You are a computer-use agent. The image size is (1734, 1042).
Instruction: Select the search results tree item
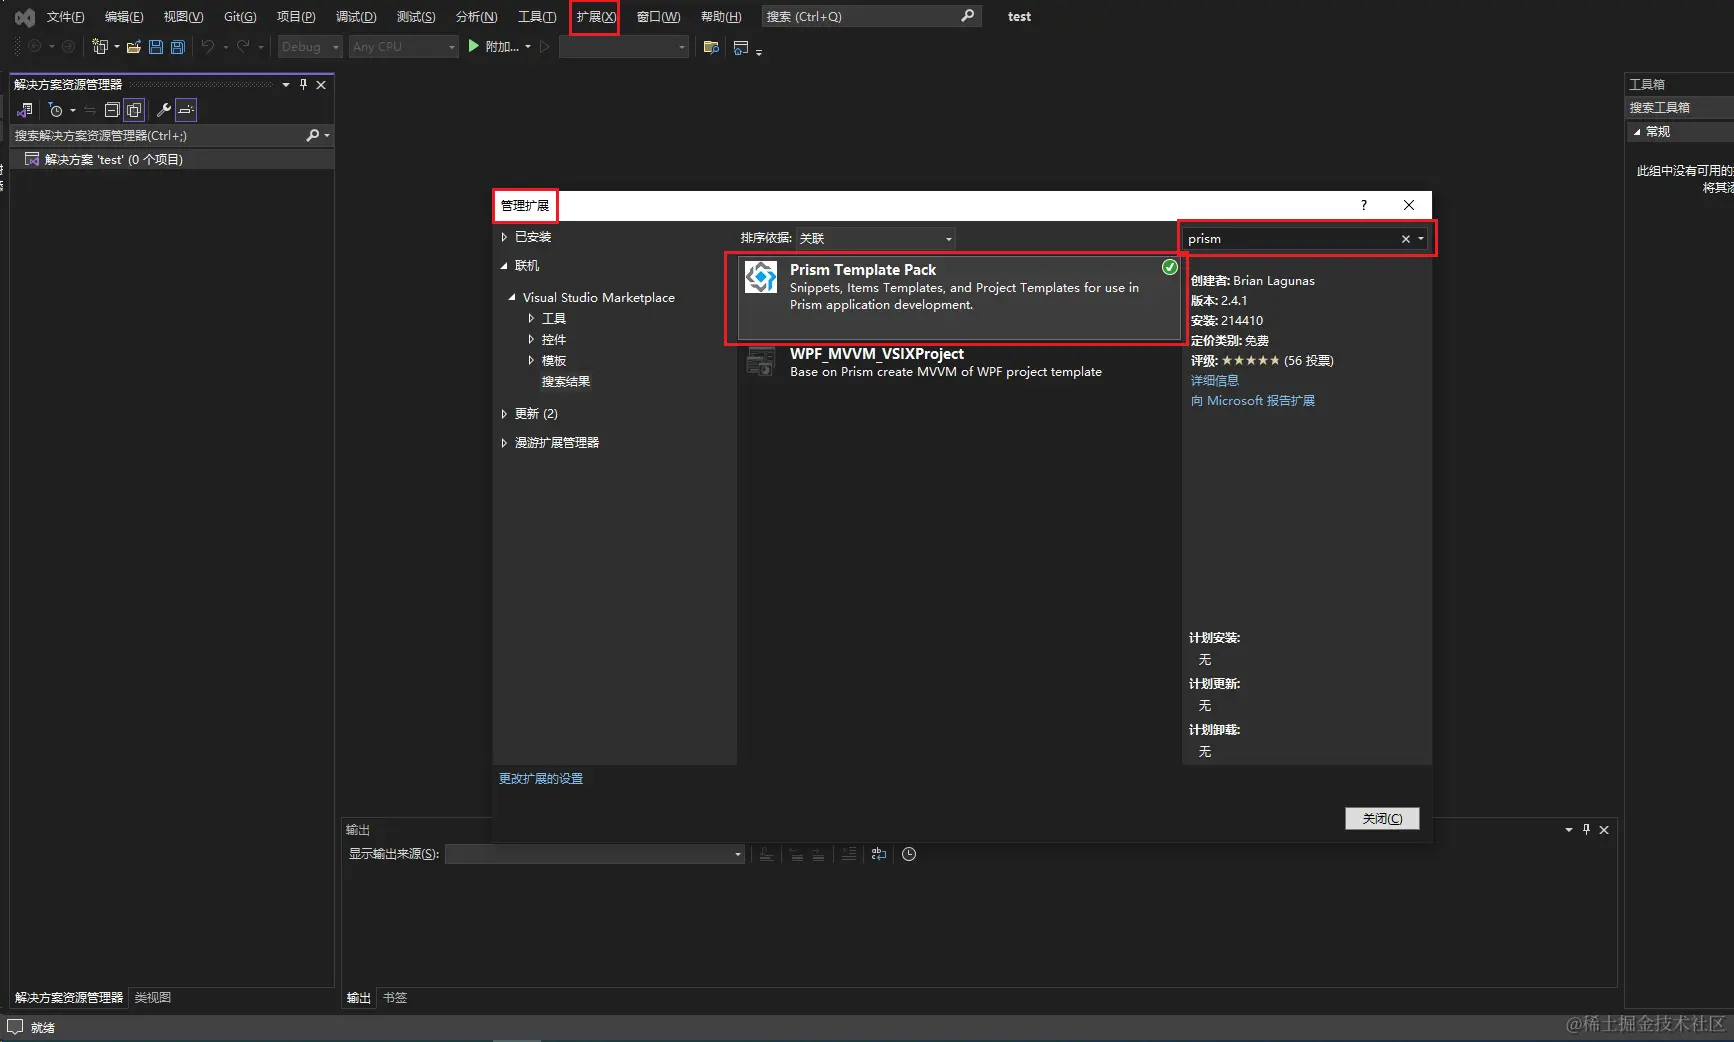[x=565, y=382]
